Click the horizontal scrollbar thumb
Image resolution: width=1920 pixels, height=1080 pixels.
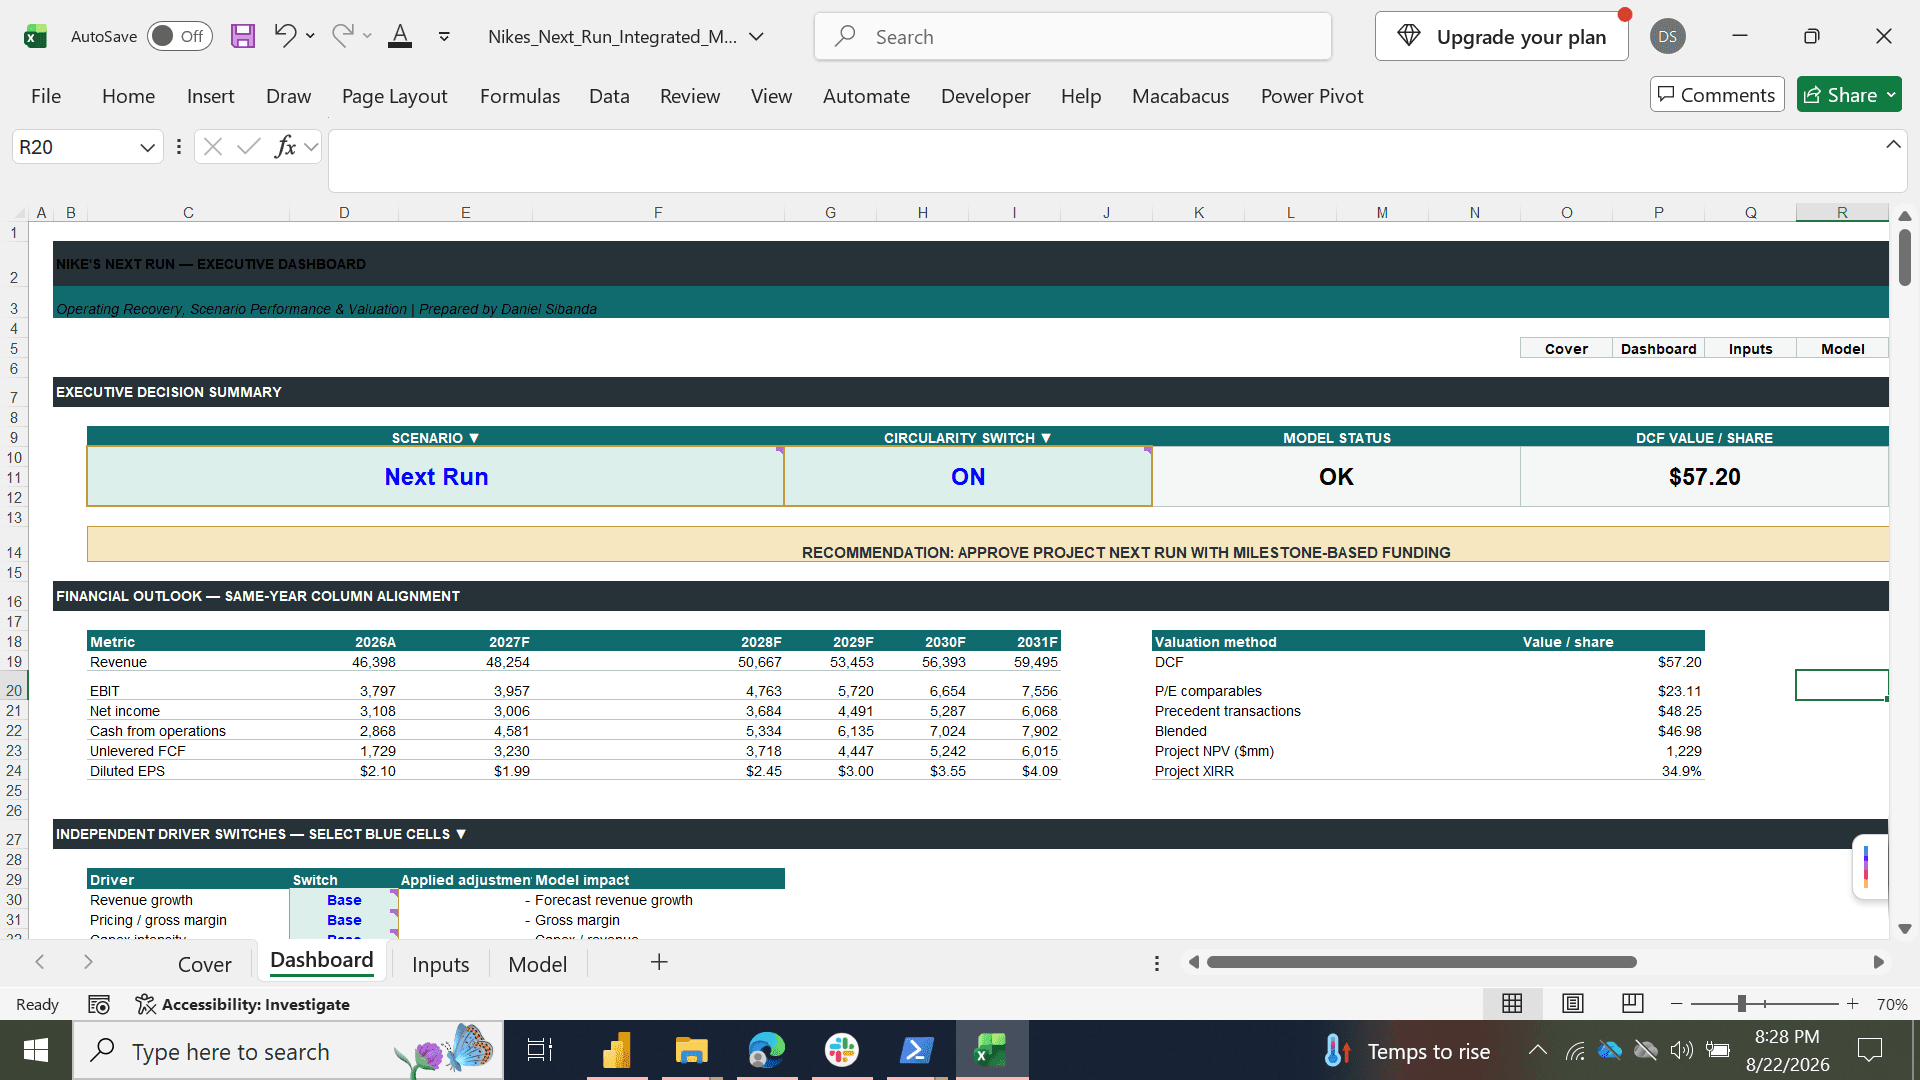click(x=1421, y=962)
